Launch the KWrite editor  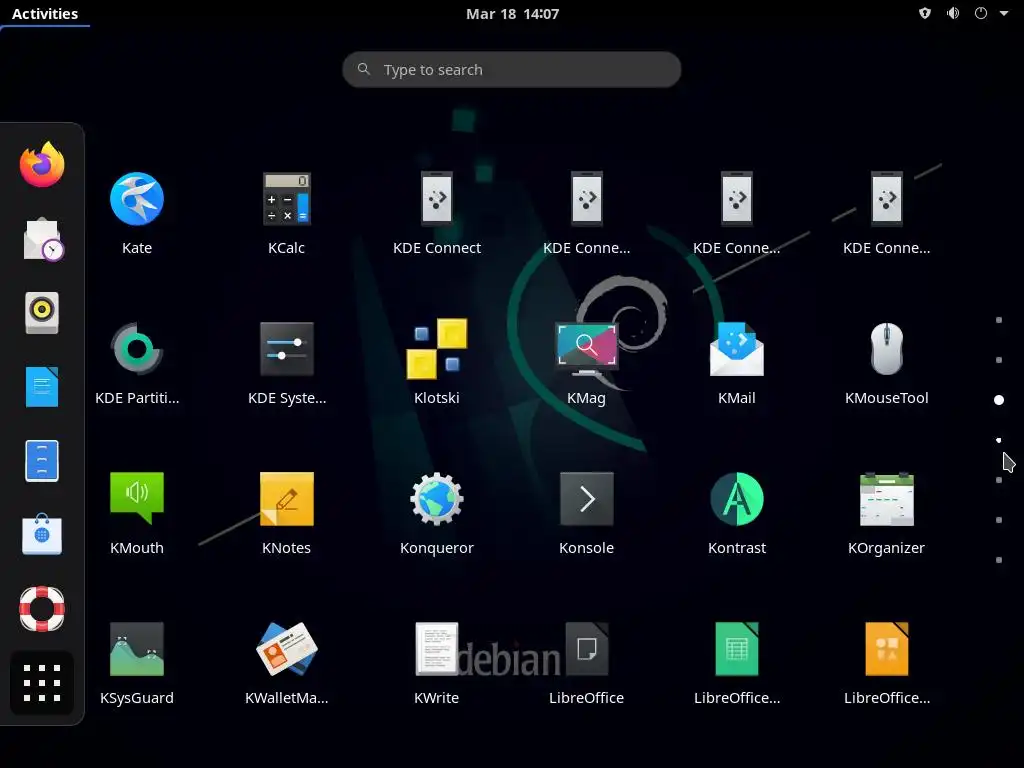(437, 648)
